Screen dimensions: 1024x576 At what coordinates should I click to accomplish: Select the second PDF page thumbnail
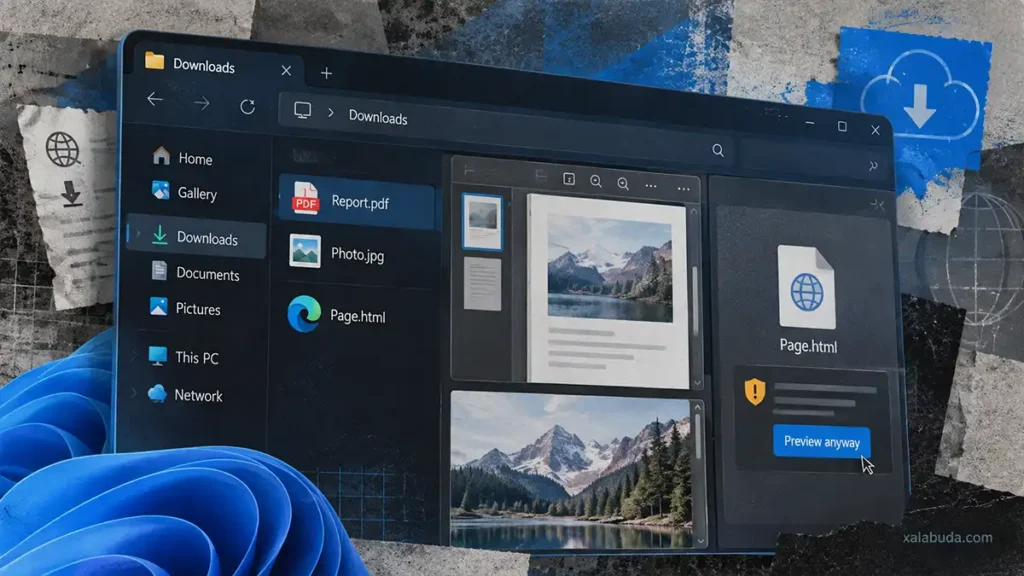pyautogui.click(x=483, y=284)
